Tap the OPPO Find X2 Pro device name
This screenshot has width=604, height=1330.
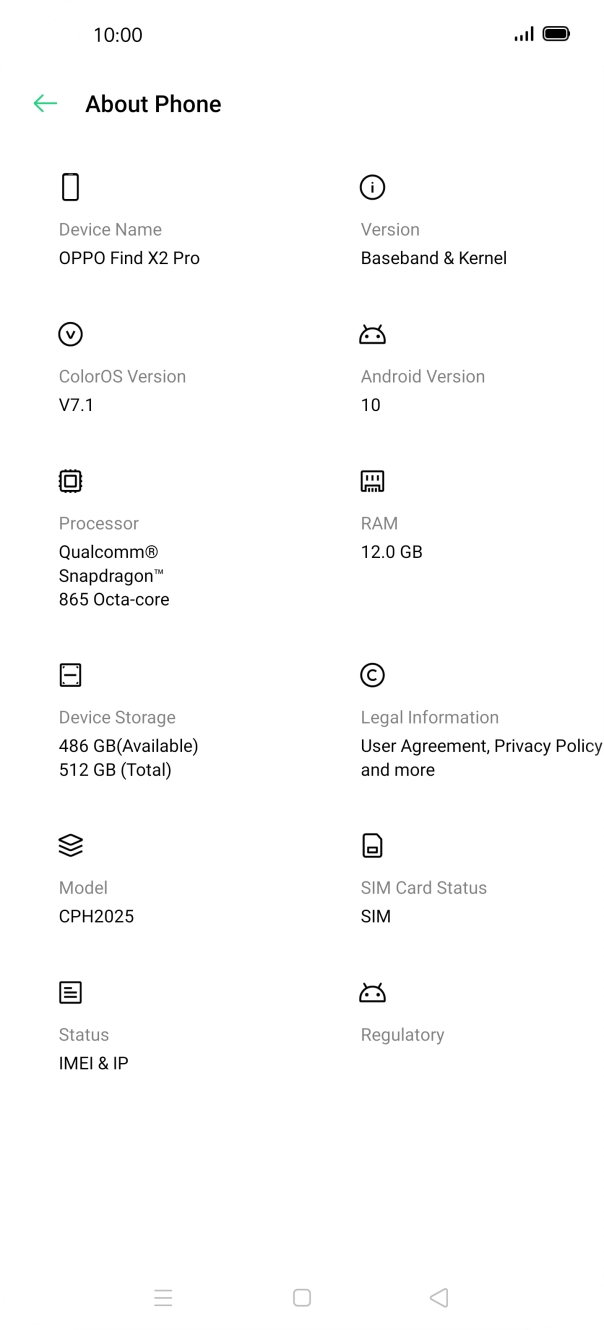pyautogui.click(x=129, y=258)
